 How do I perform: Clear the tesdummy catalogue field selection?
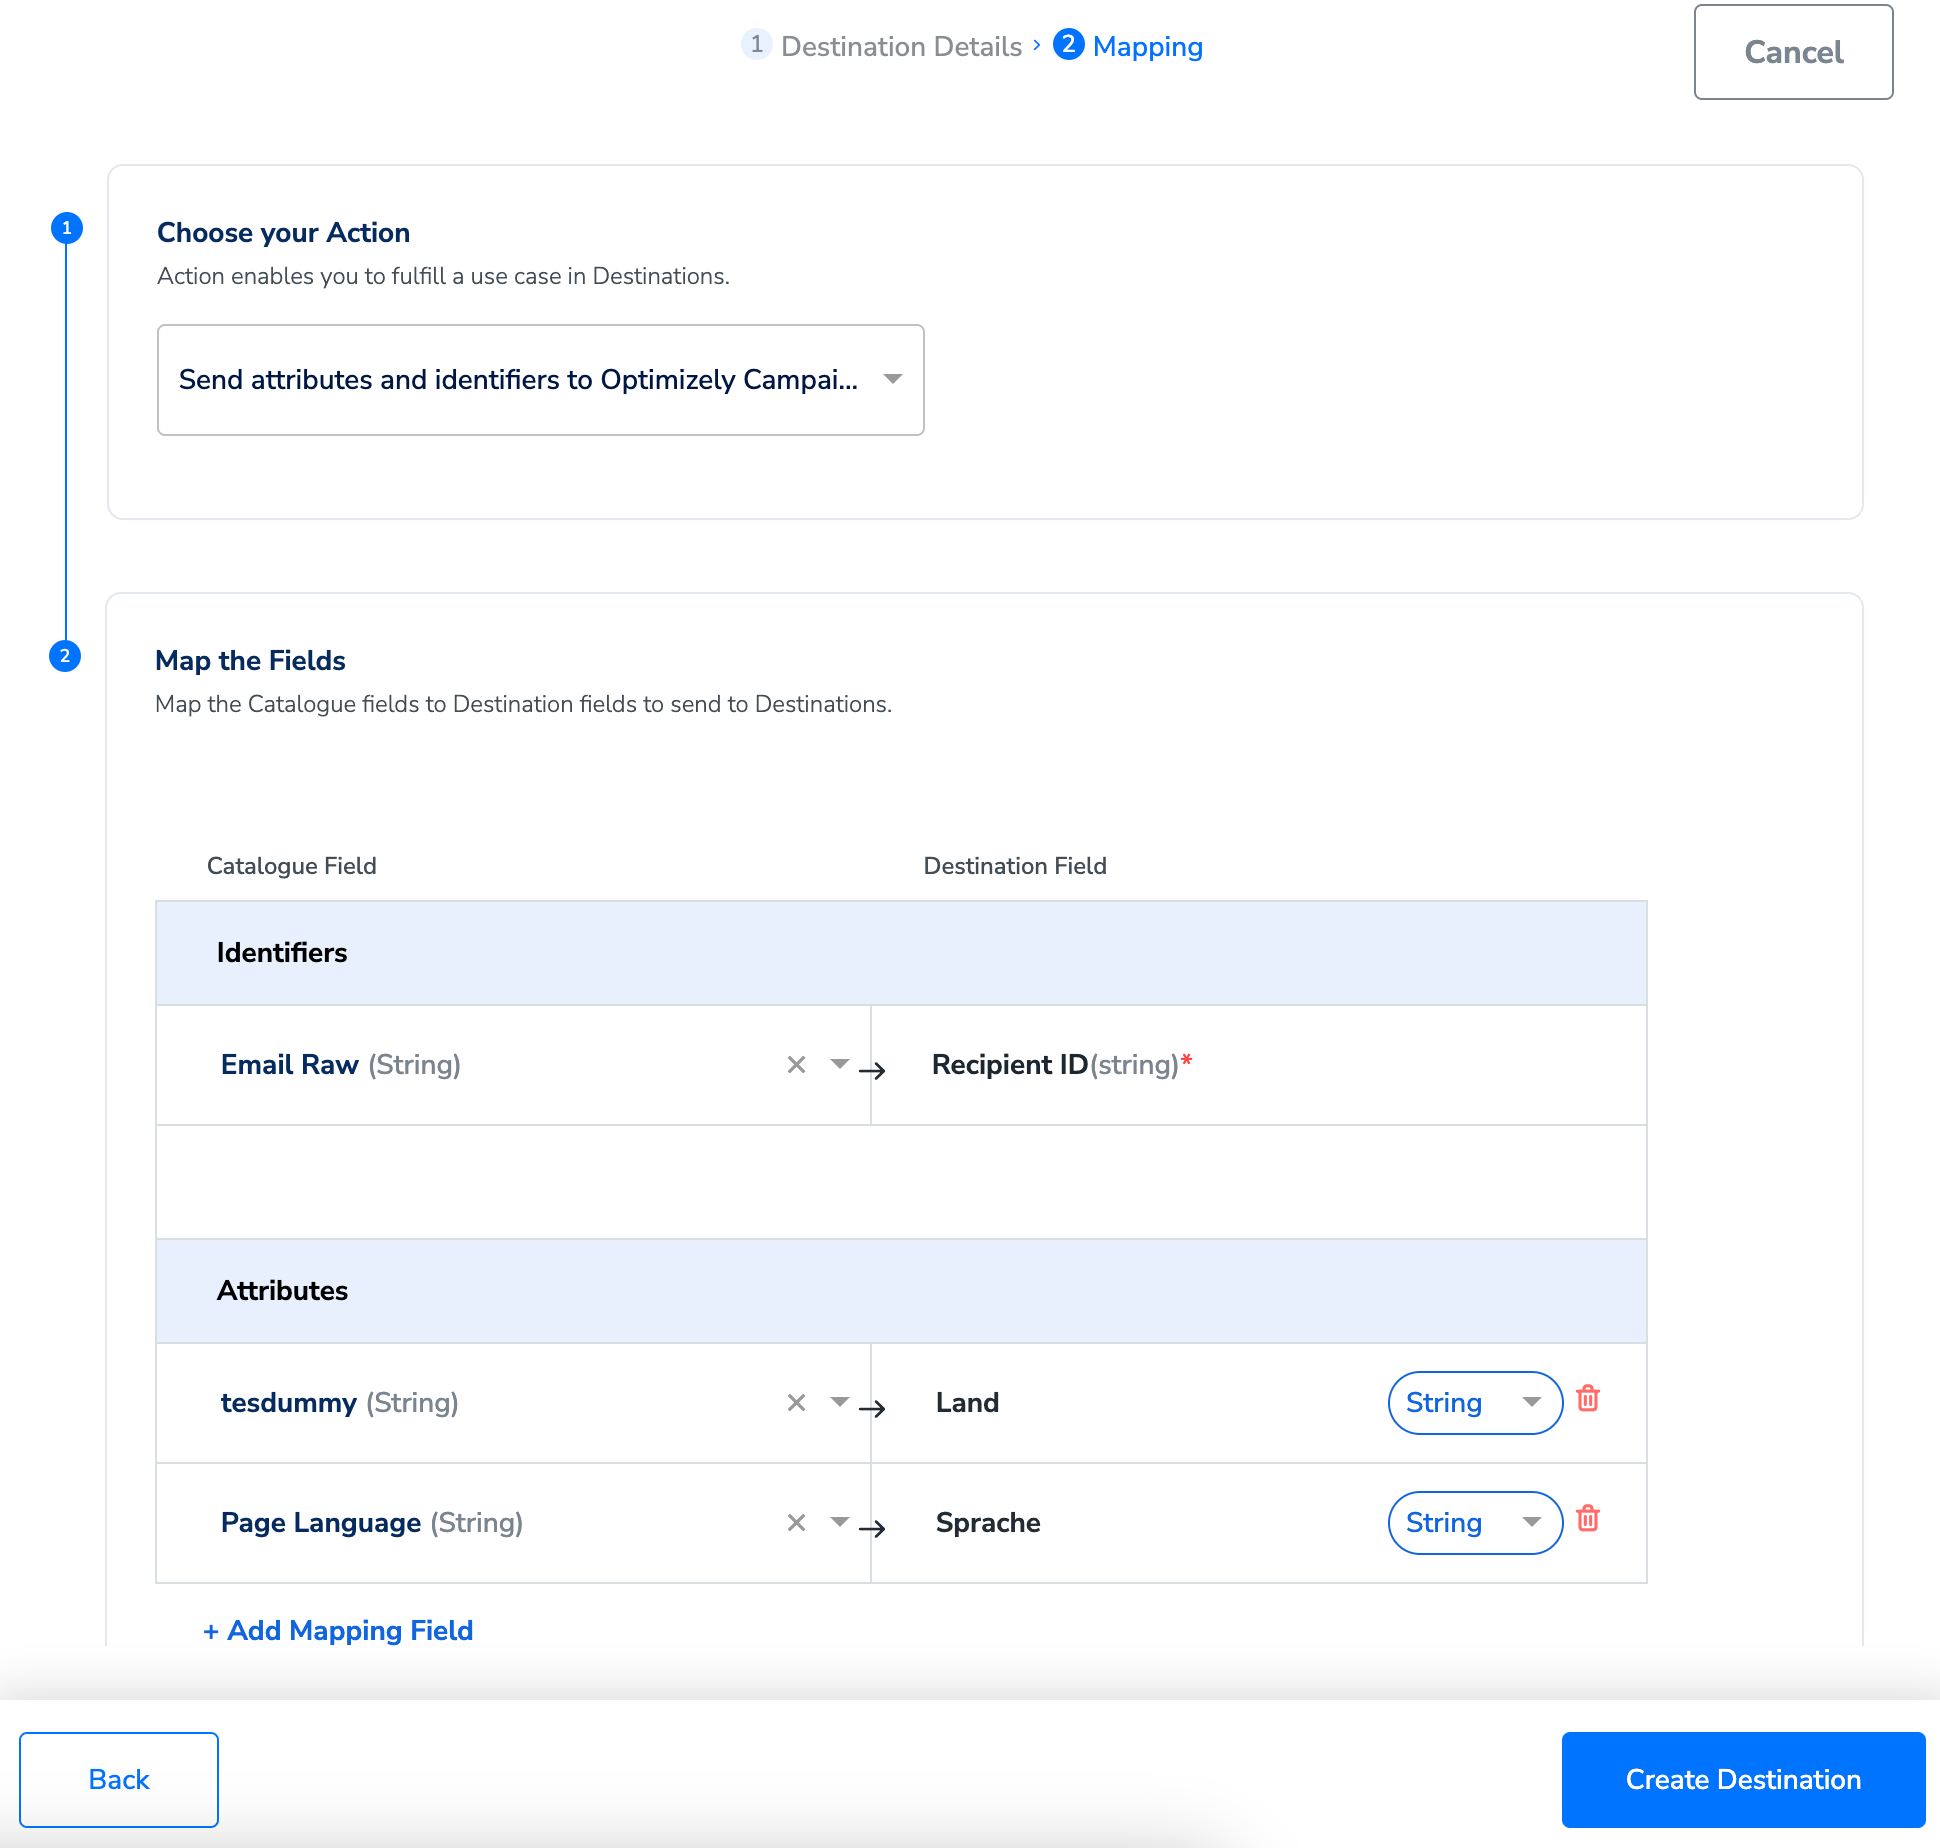click(x=796, y=1403)
